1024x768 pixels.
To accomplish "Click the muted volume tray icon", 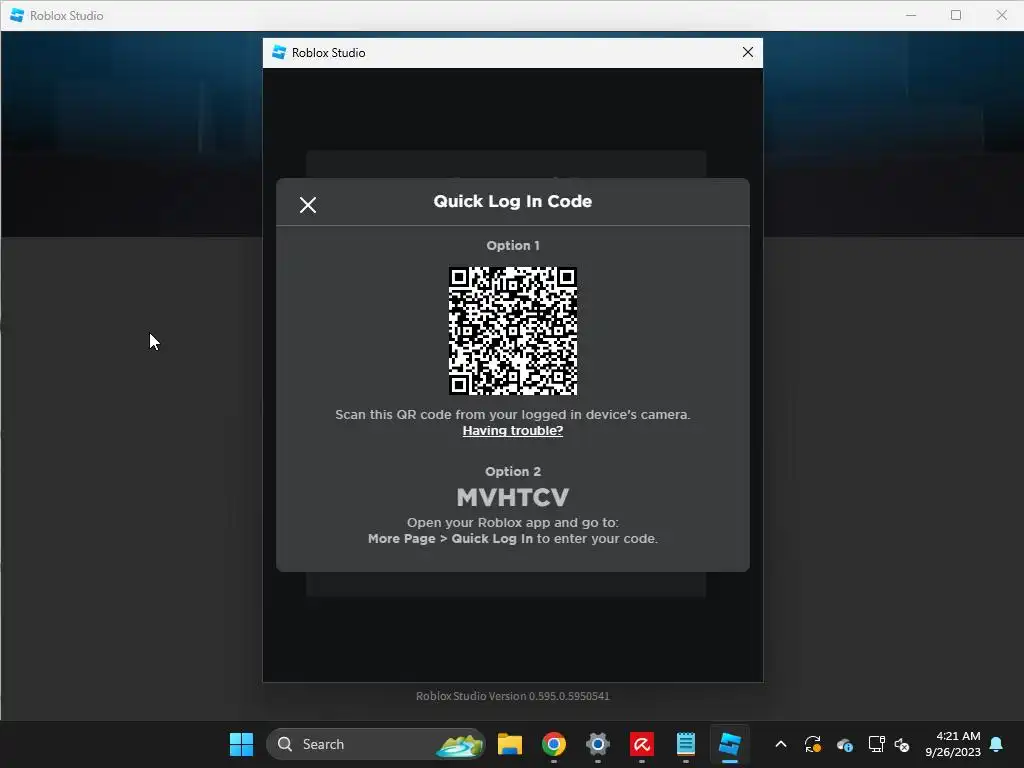I will coord(902,744).
